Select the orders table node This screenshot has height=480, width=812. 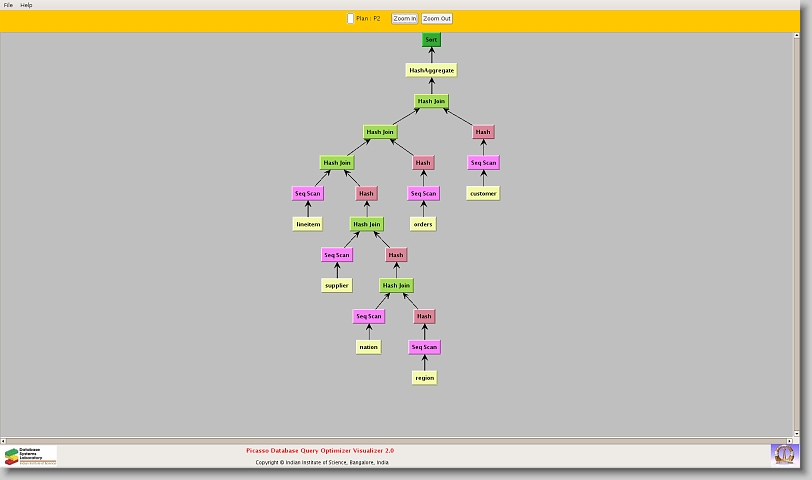point(423,224)
